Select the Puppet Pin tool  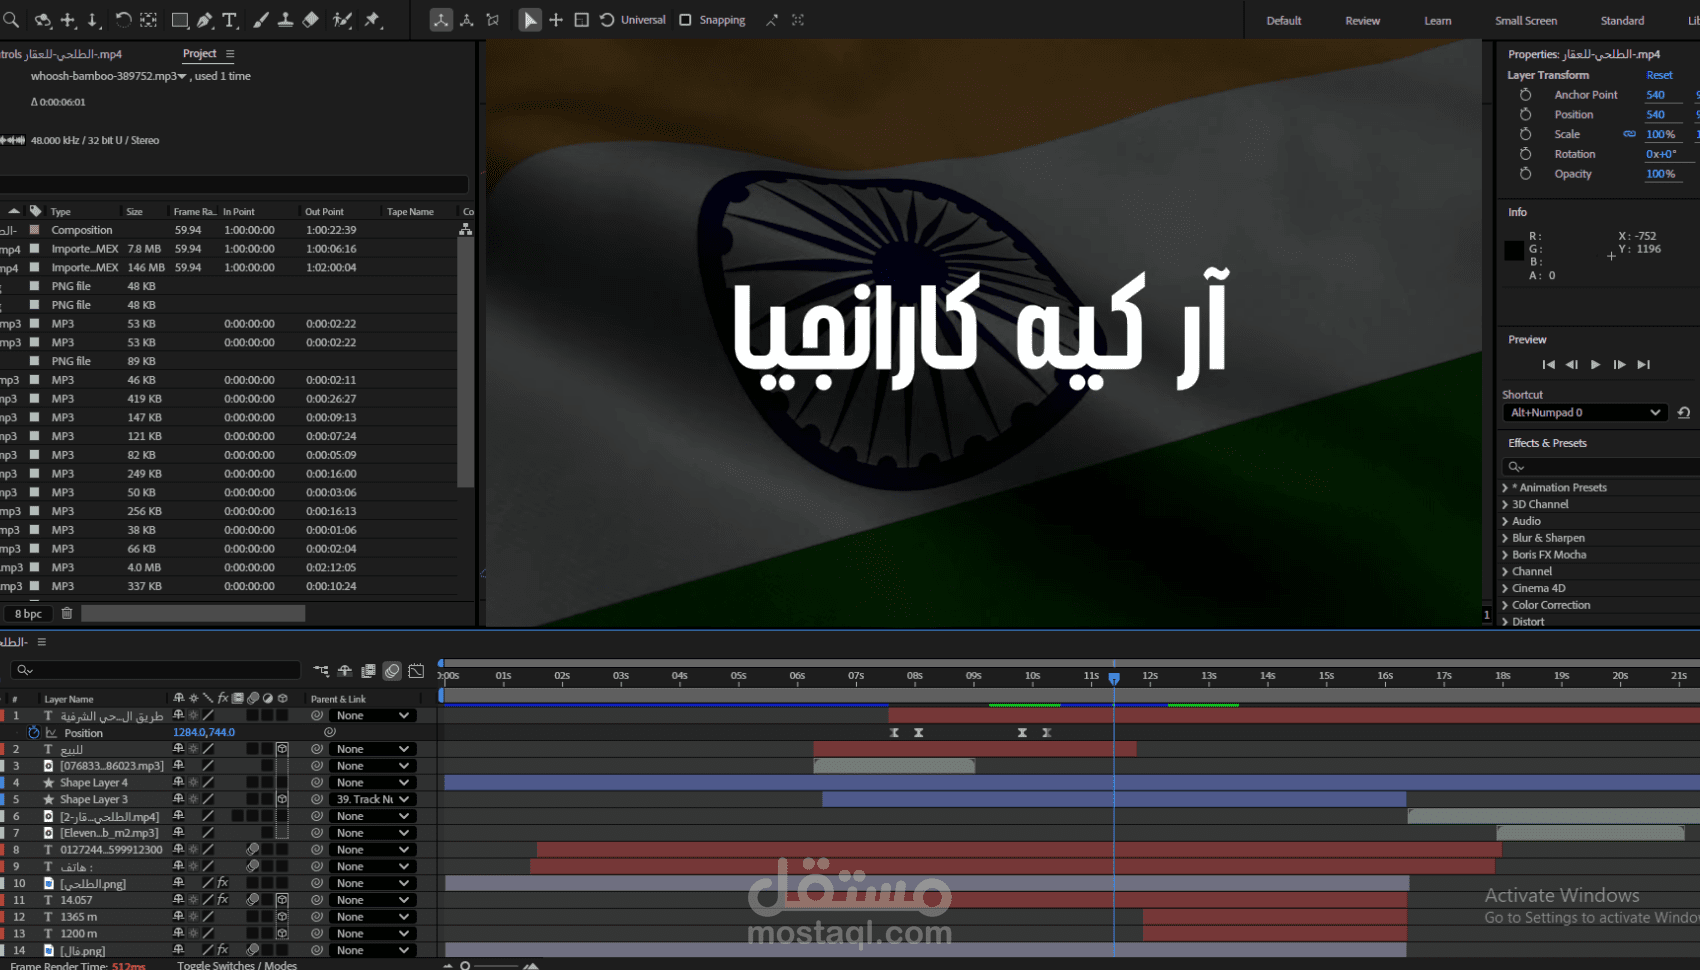click(370, 19)
